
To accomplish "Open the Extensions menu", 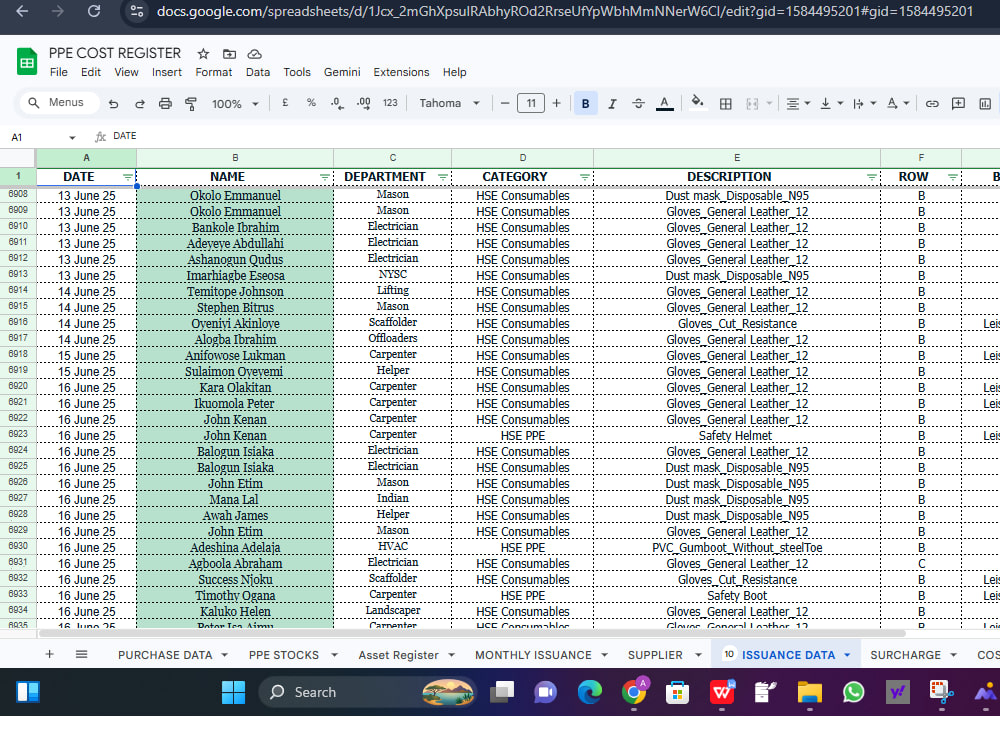I will 401,72.
